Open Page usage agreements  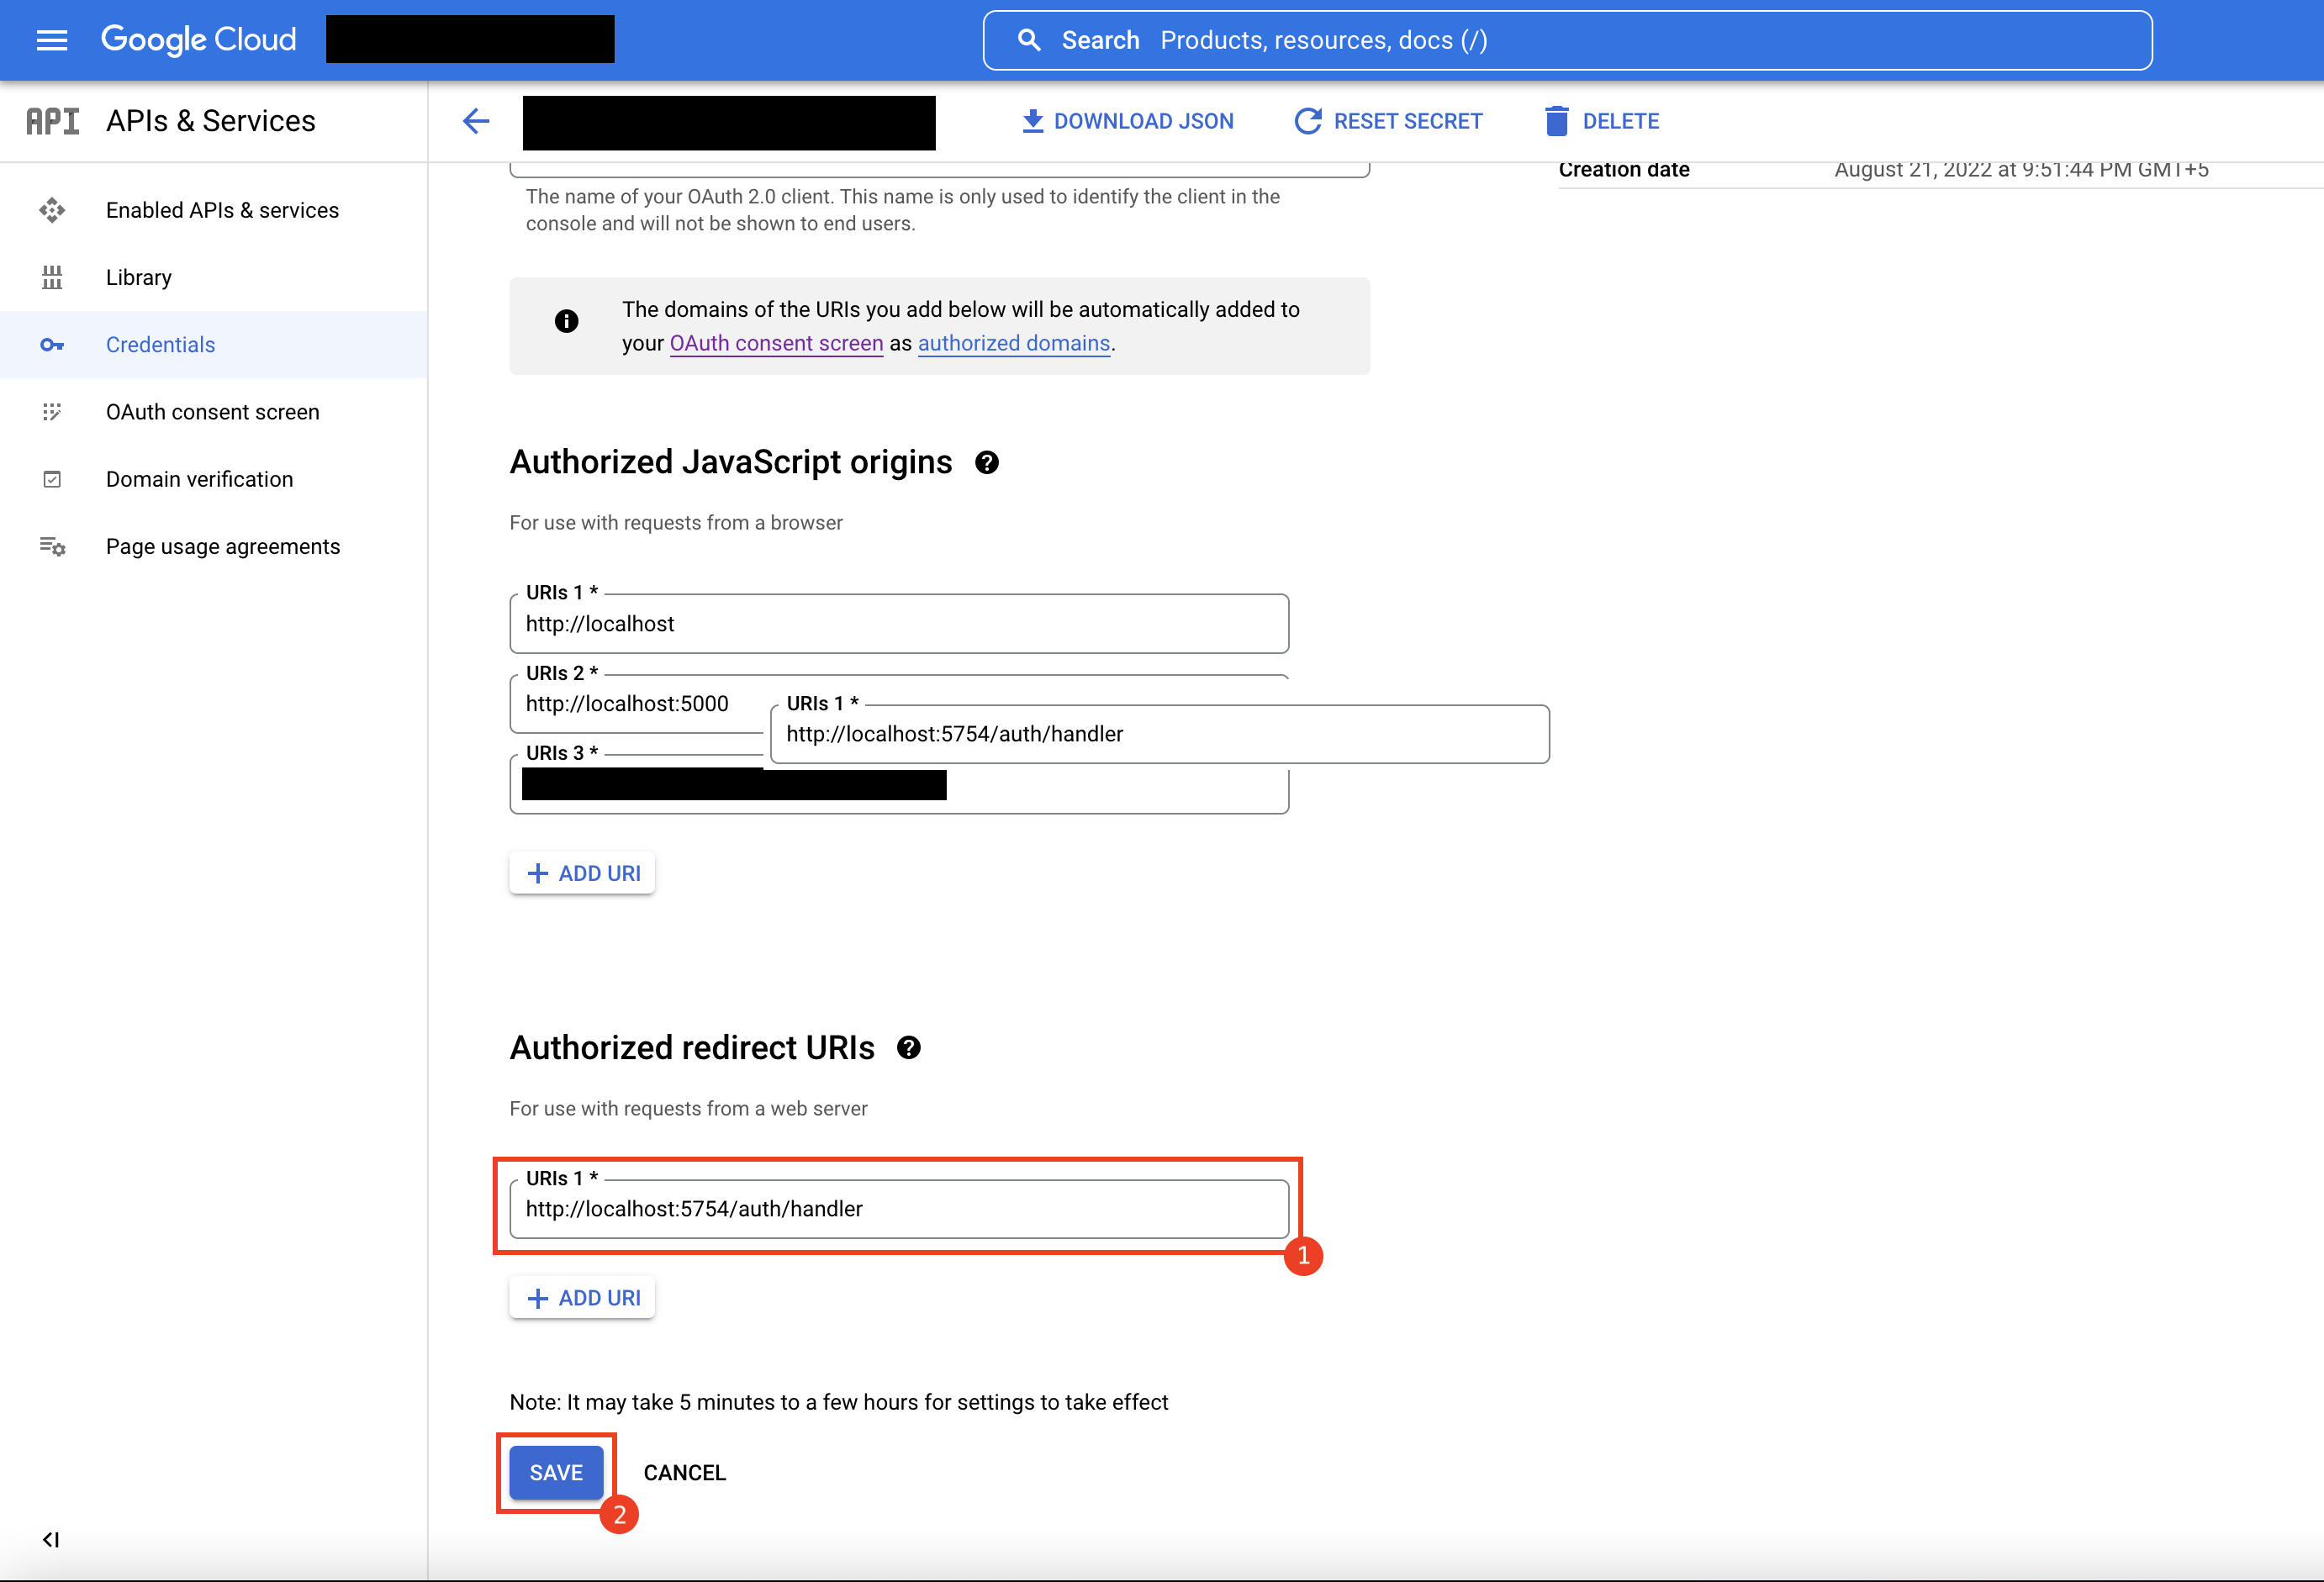pyautogui.click(x=222, y=546)
